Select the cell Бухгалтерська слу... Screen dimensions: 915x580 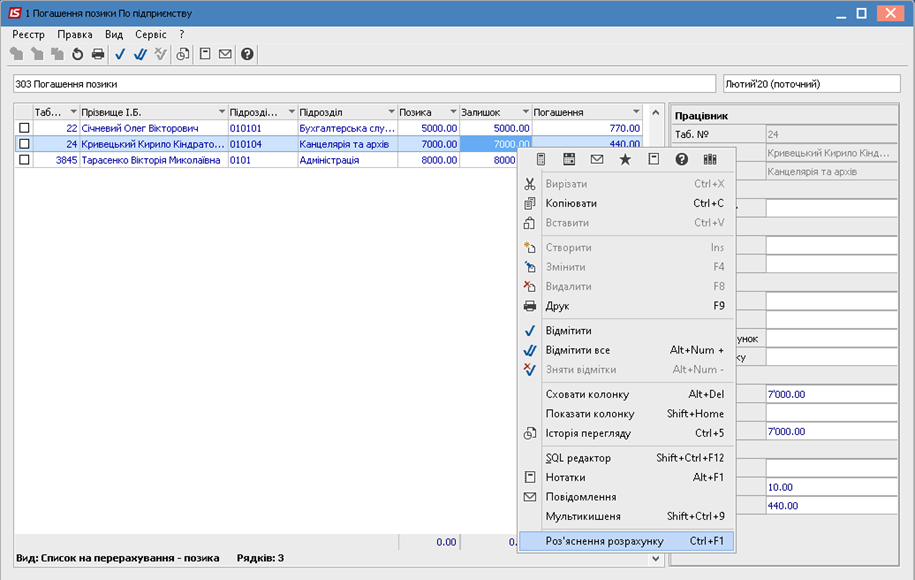click(x=347, y=128)
